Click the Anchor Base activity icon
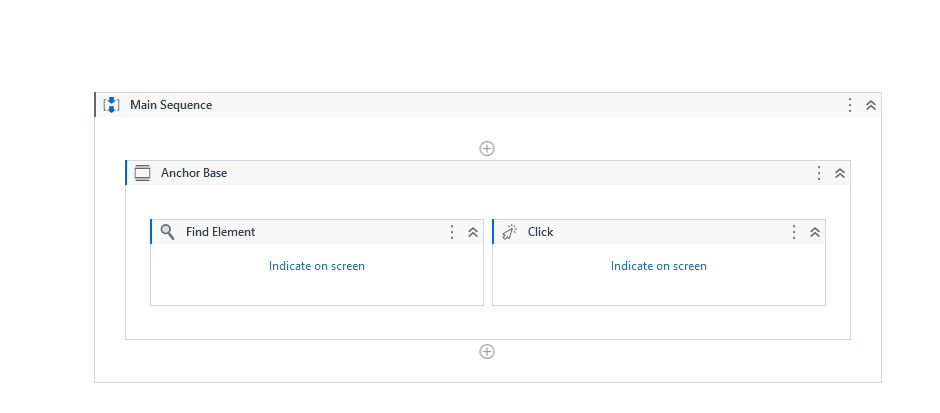The height and width of the screenshot is (413, 940). coord(143,173)
